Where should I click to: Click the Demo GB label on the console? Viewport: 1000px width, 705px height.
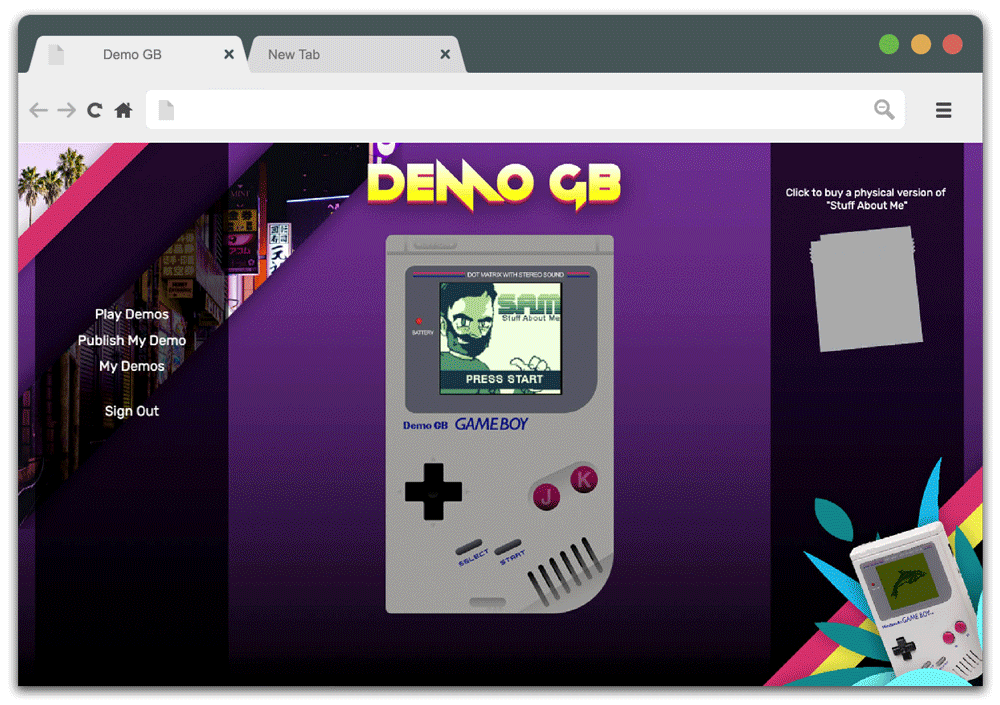pos(425,426)
